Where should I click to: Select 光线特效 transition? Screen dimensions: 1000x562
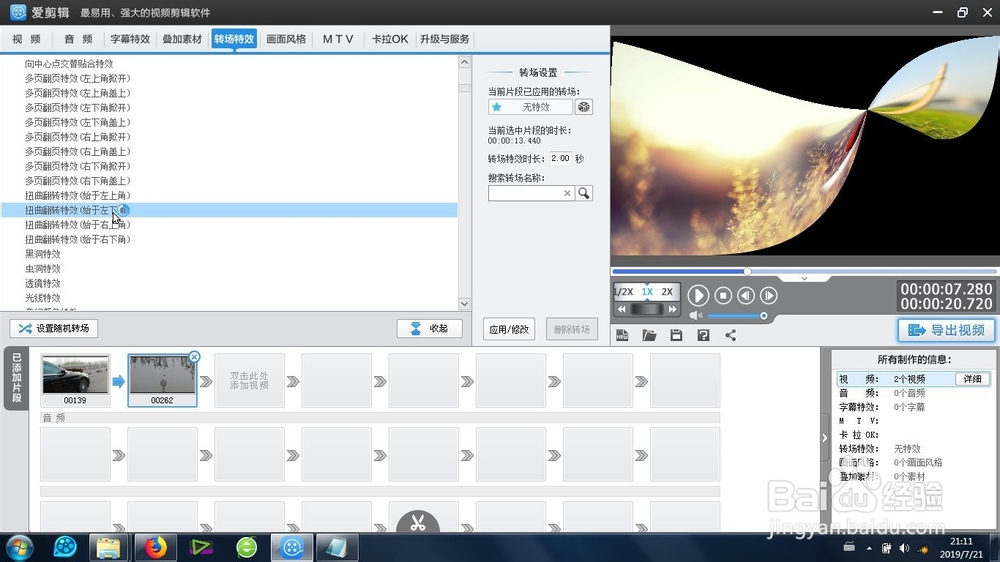point(43,299)
